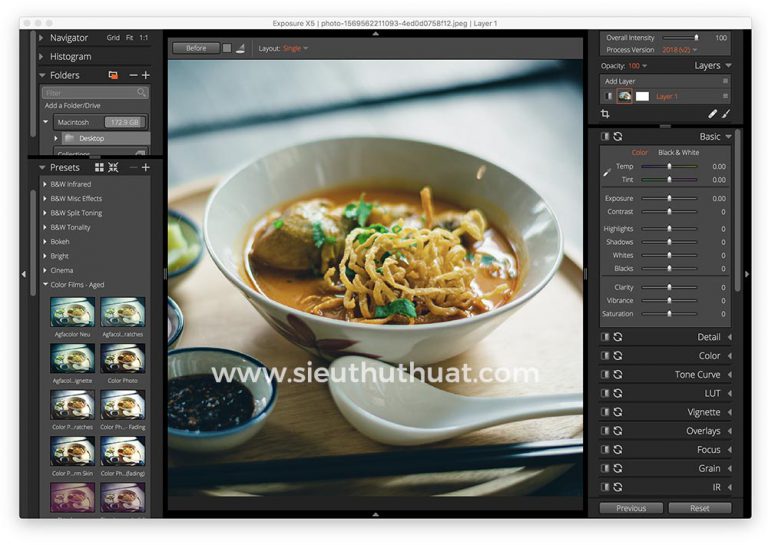
Task: Click the Saturation slider handle
Action: [669, 313]
